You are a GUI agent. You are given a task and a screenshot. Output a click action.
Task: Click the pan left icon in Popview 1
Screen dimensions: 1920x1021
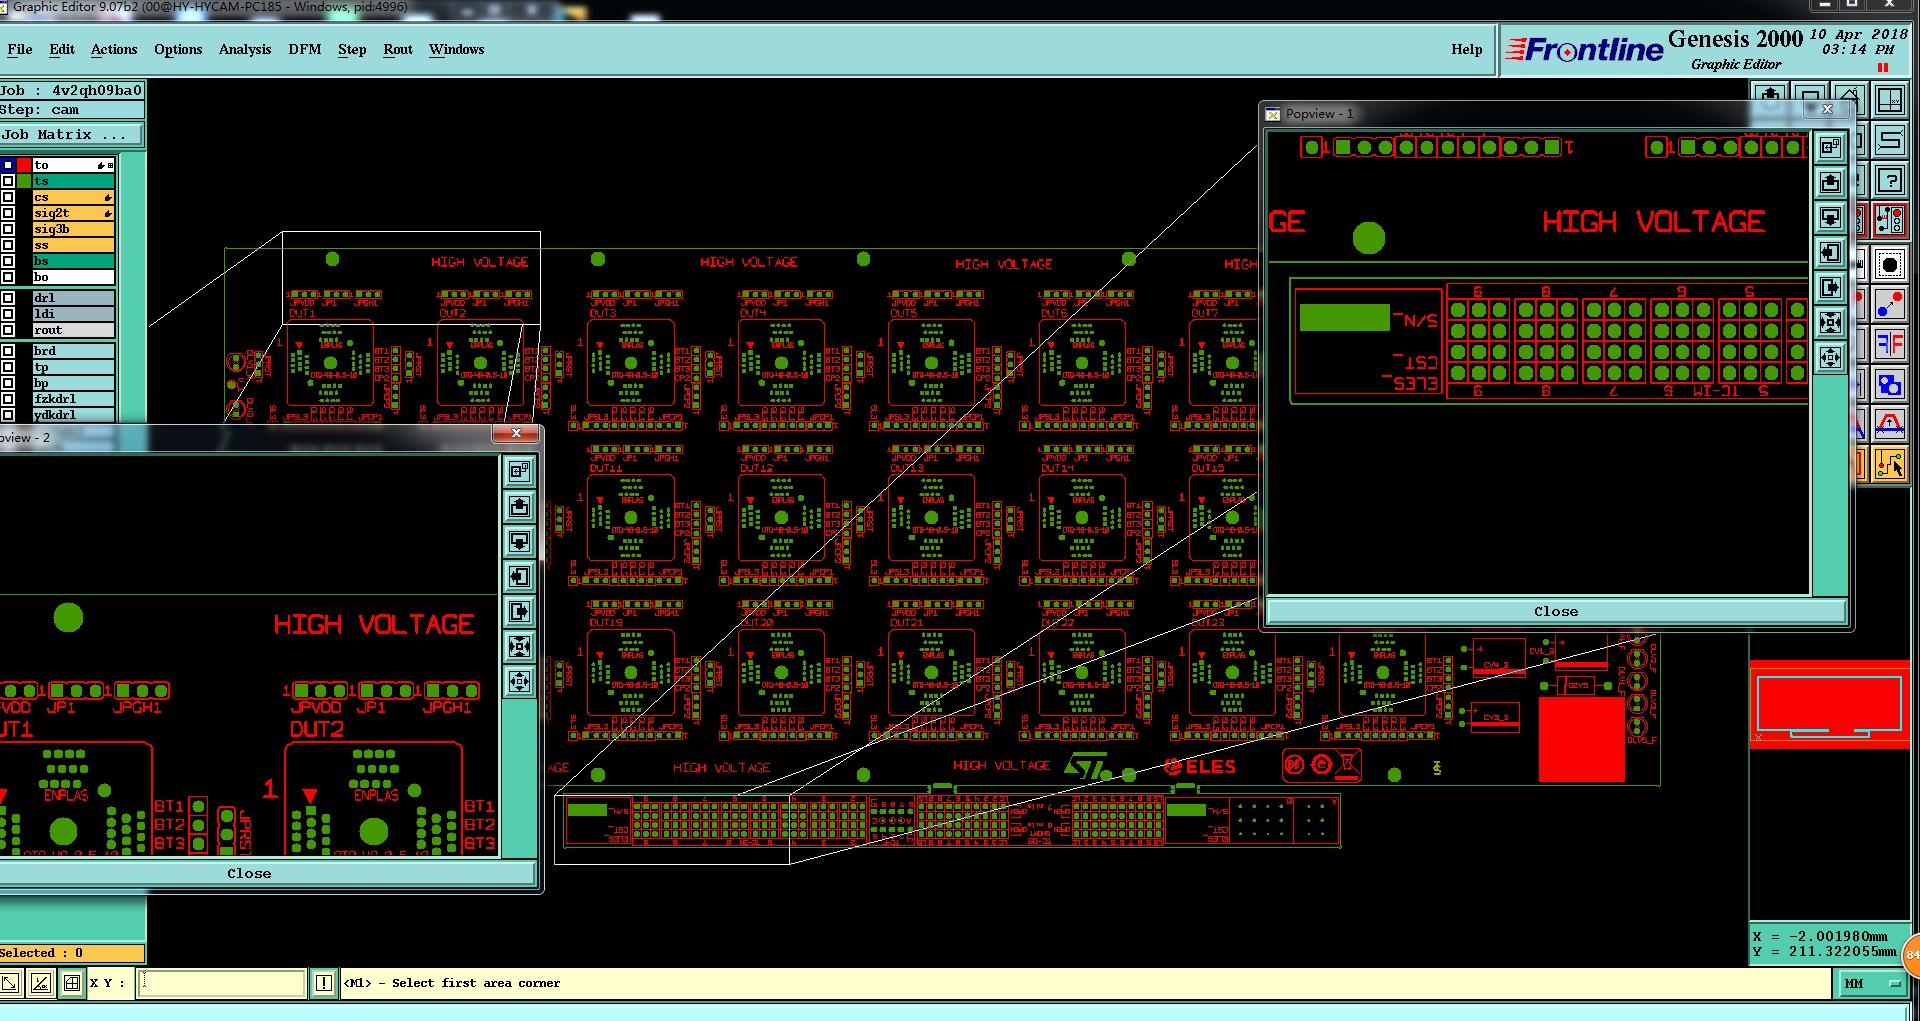click(1830, 252)
